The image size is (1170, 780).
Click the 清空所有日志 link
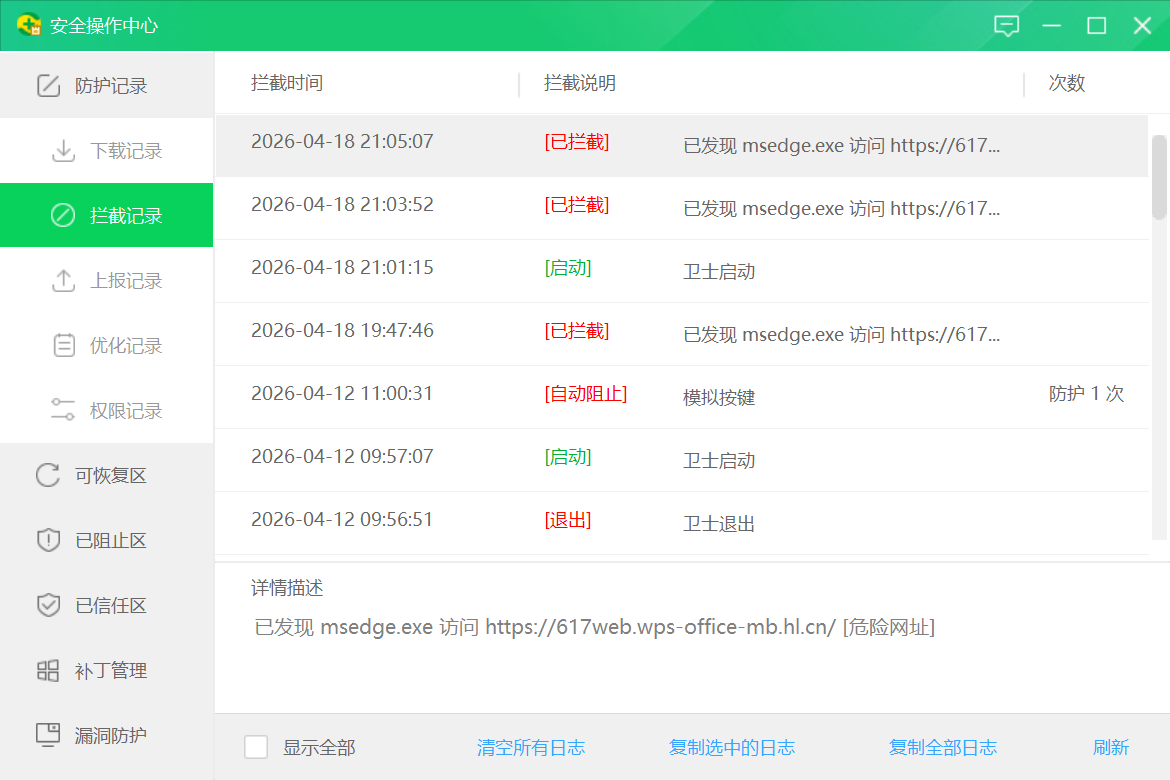pos(531,747)
